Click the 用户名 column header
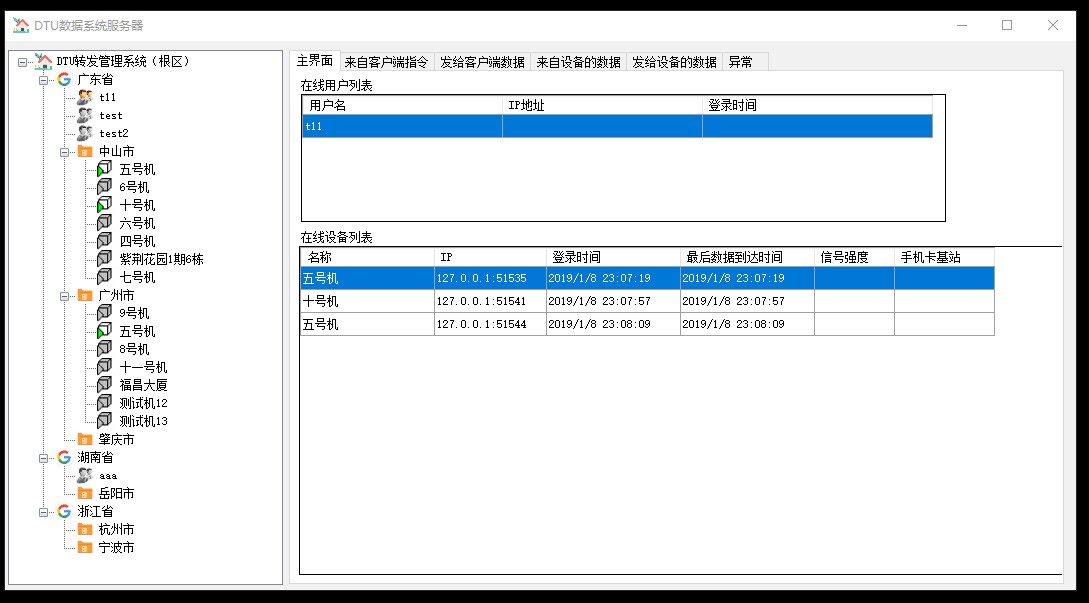Screen dimensions: 1089x603 (402, 106)
